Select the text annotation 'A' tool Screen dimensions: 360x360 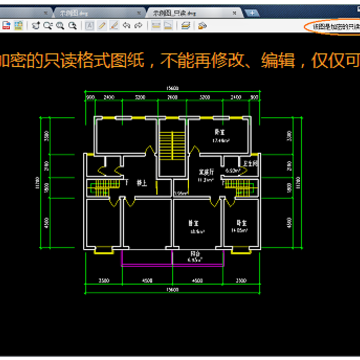pyautogui.click(x=89, y=25)
